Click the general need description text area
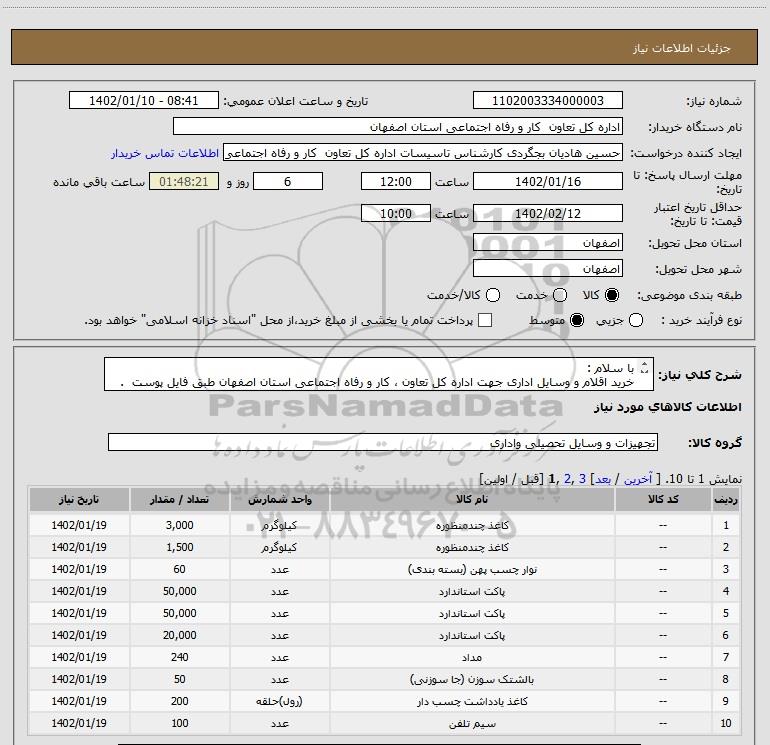 pos(379,374)
